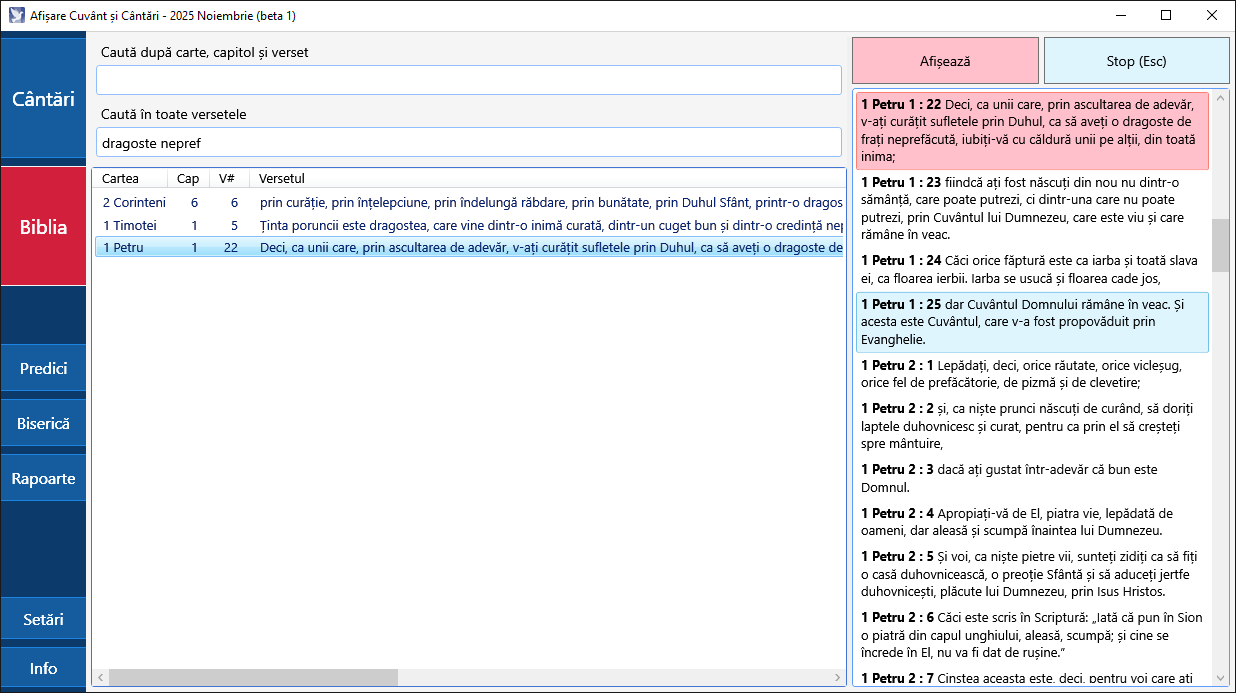Click the vertical scrollbar of the verse panel
Viewport: 1236px width, 693px height.
click(x=1221, y=243)
